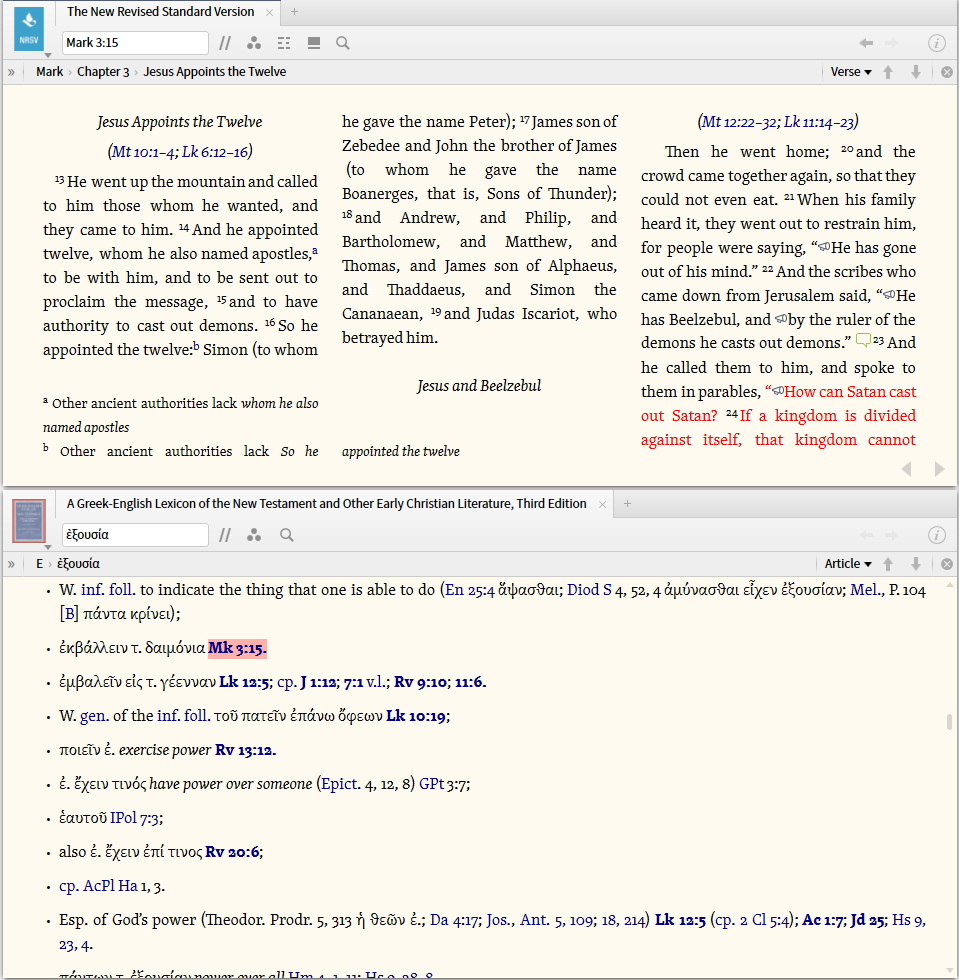The height and width of the screenshot is (980, 959).
Task: Click ἐξουσία entry box in lexicon
Action: point(135,534)
